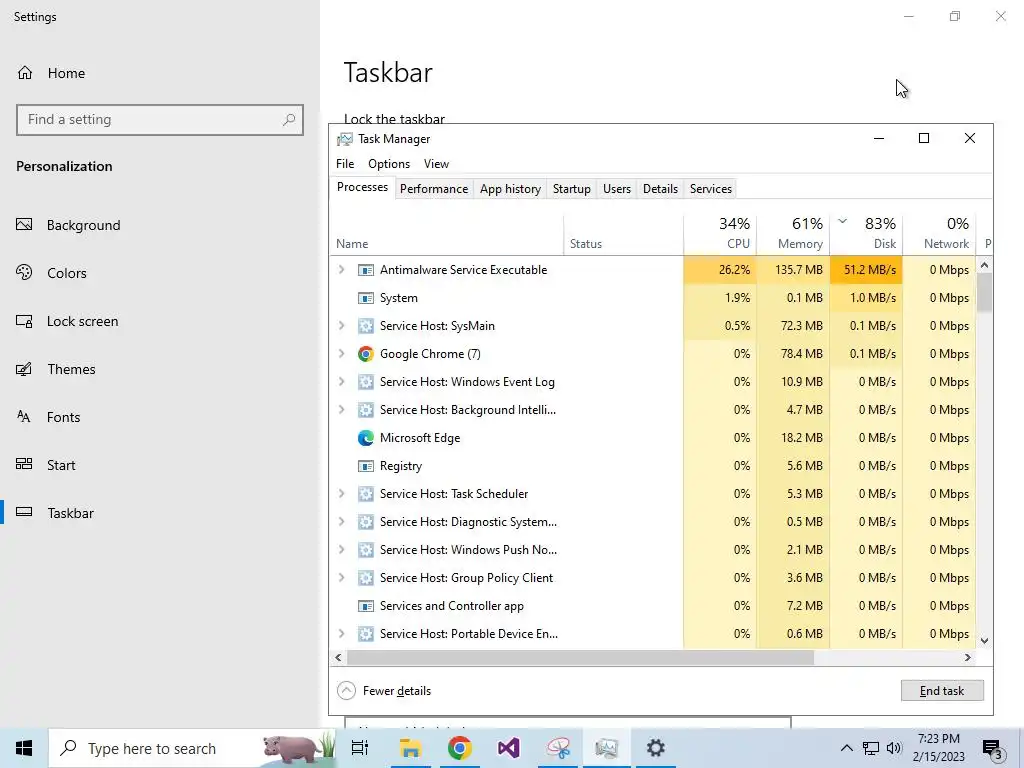Sort processes by Name column header

(447, 234)
